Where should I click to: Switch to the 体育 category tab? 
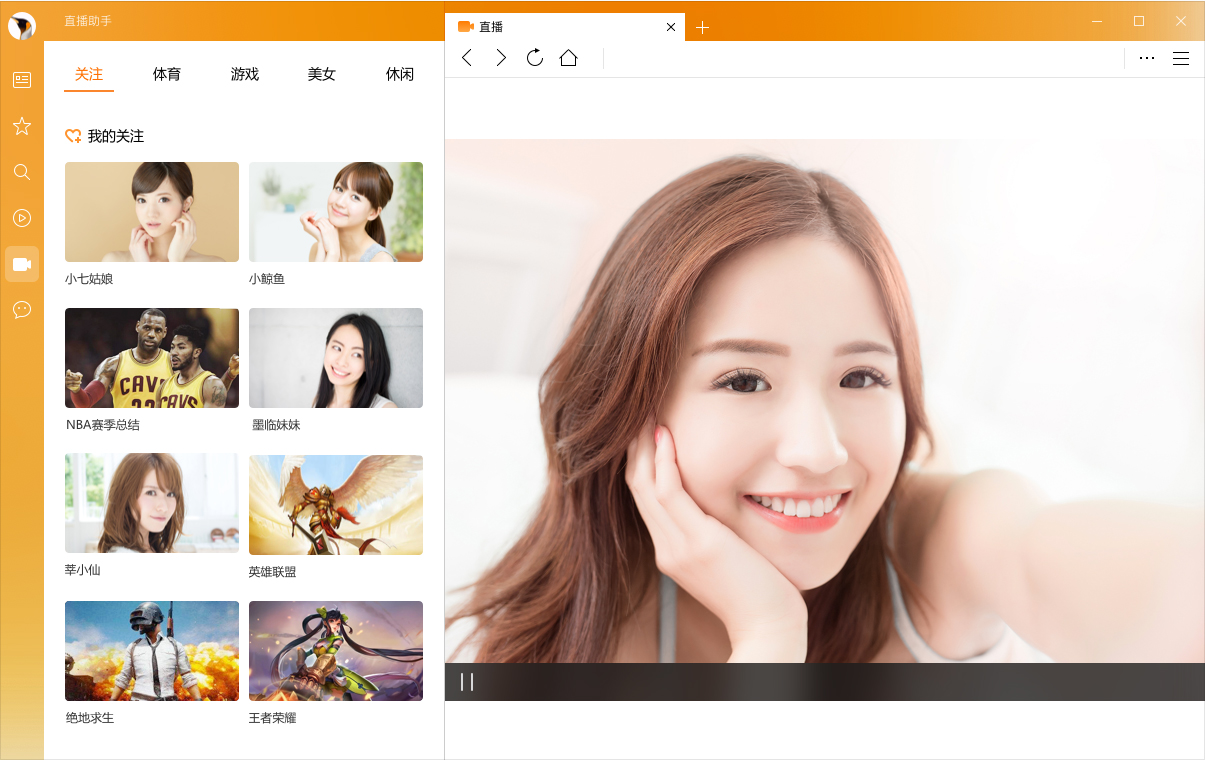[167, 74]
